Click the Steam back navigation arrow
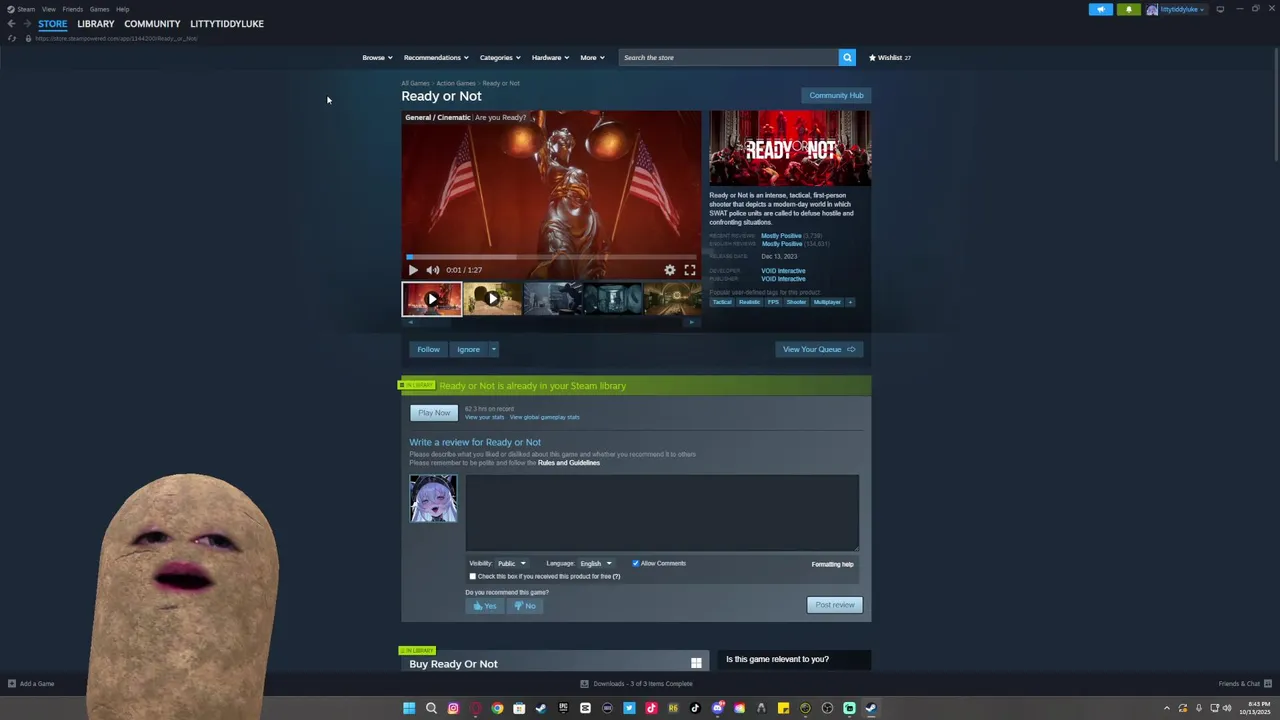The height and width of the screenshot is (720, 1280). [x=11, y=24]
